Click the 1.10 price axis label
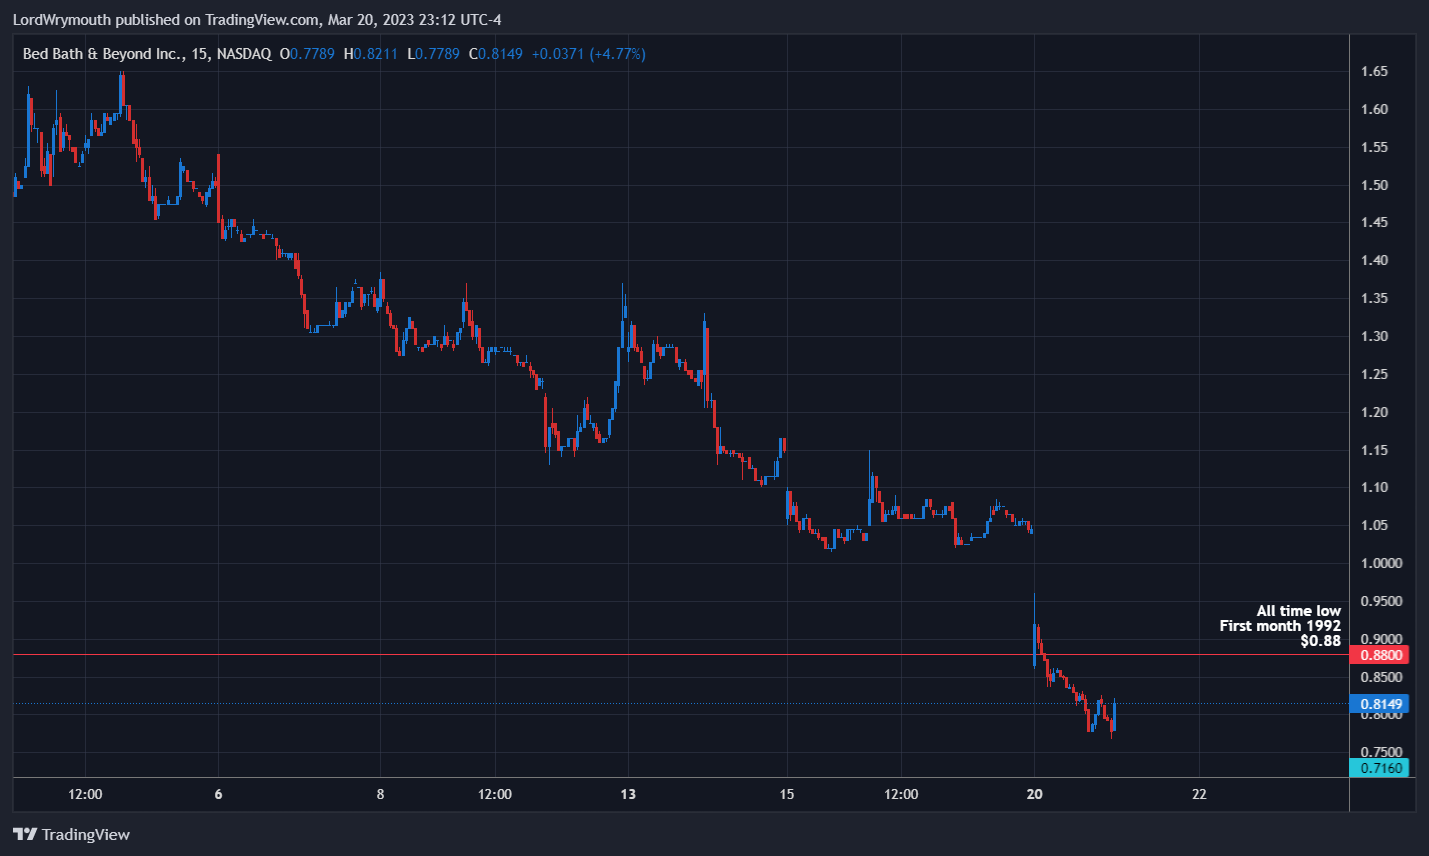The image size is (1429, 856). coord(1374,487)
